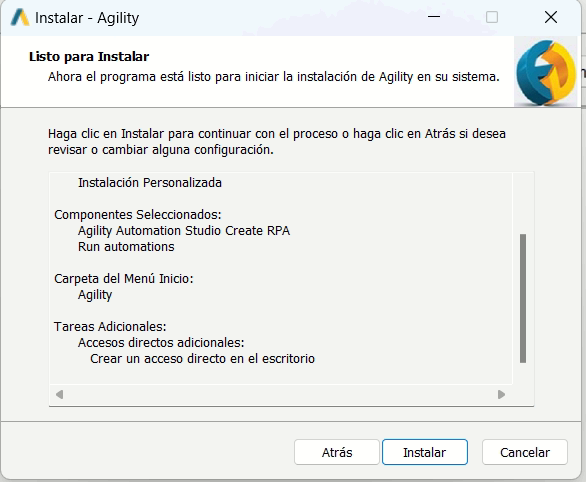This screenshot has height=482, width=586.
Task: Cancel the setup with Cancelar
Action: pyautogui.click(x=525, y=452)
